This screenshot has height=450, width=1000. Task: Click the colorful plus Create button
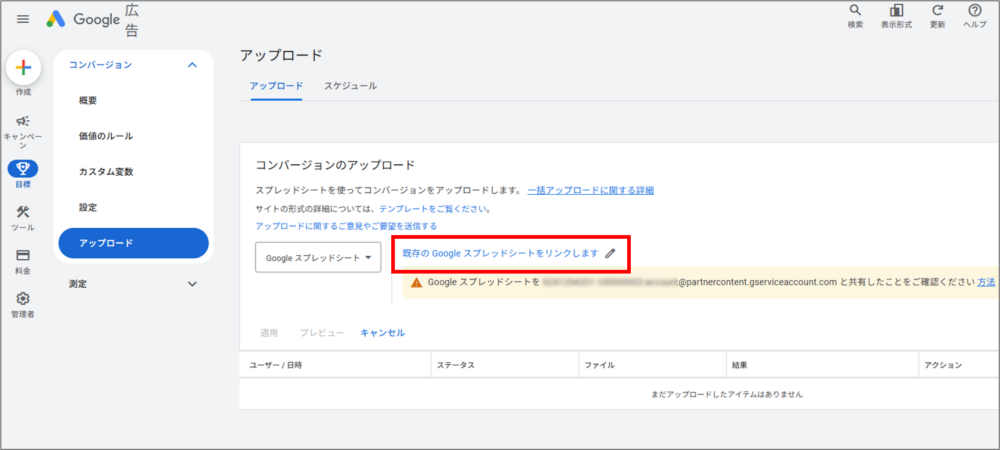(x=23, y=68)
